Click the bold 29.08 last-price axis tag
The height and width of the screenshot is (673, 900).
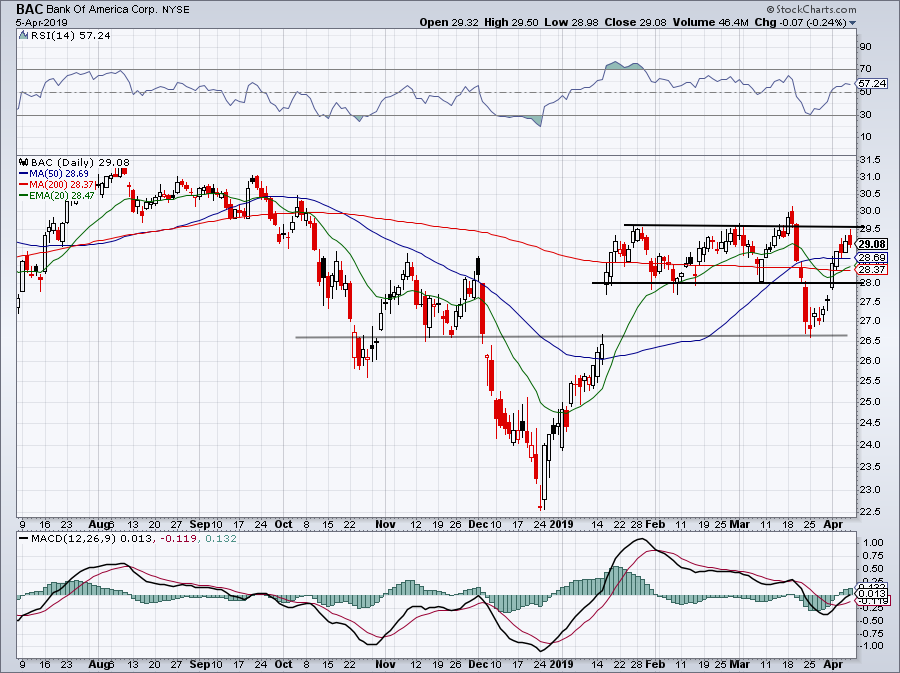[x=872, y=244]
